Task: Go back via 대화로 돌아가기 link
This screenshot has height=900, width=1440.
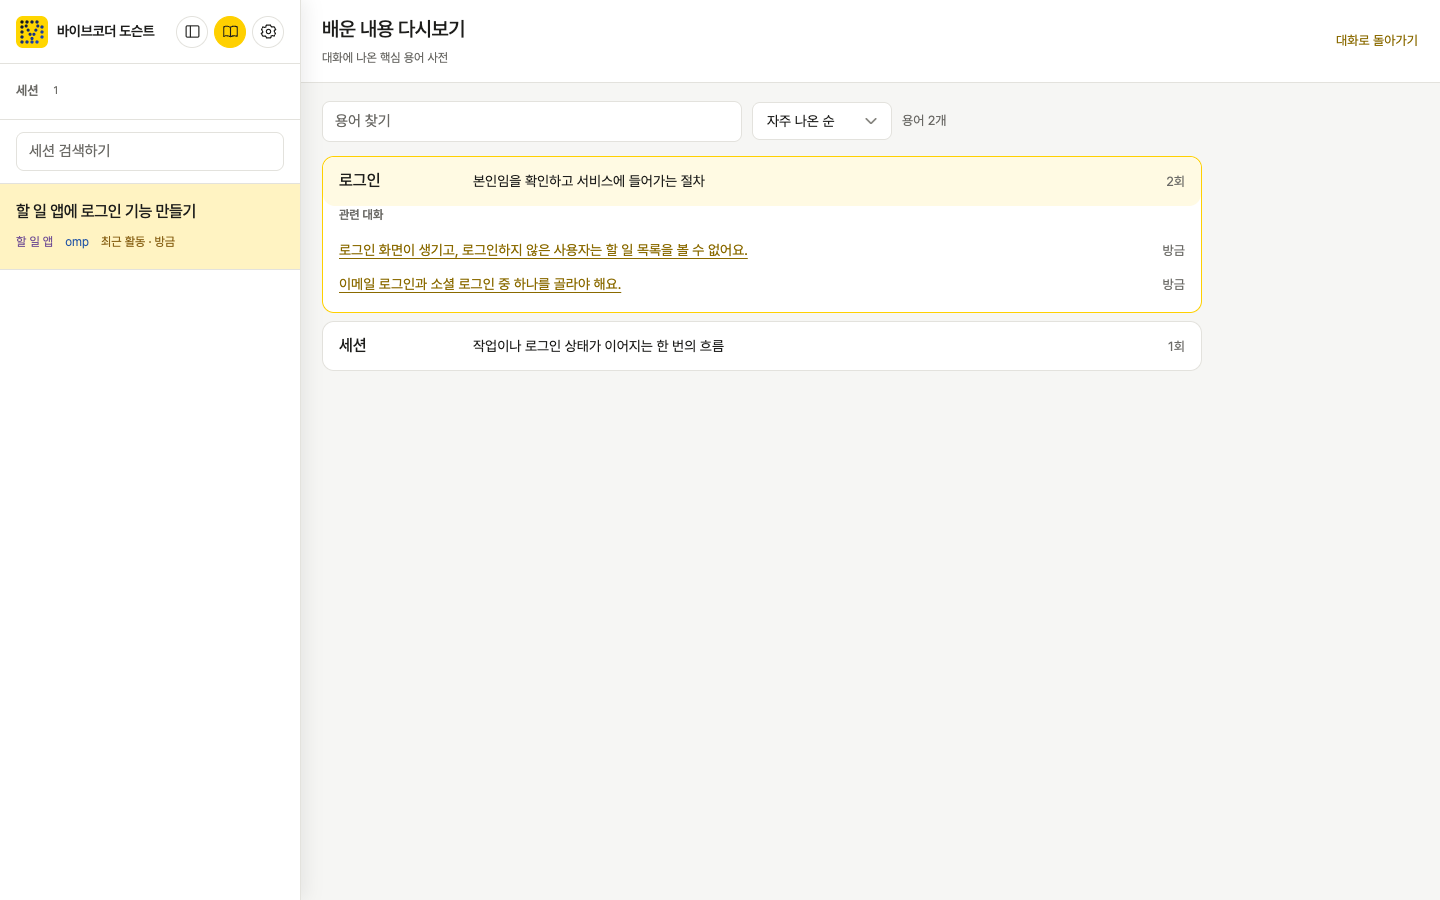Action: click(x=1377, y=41)
